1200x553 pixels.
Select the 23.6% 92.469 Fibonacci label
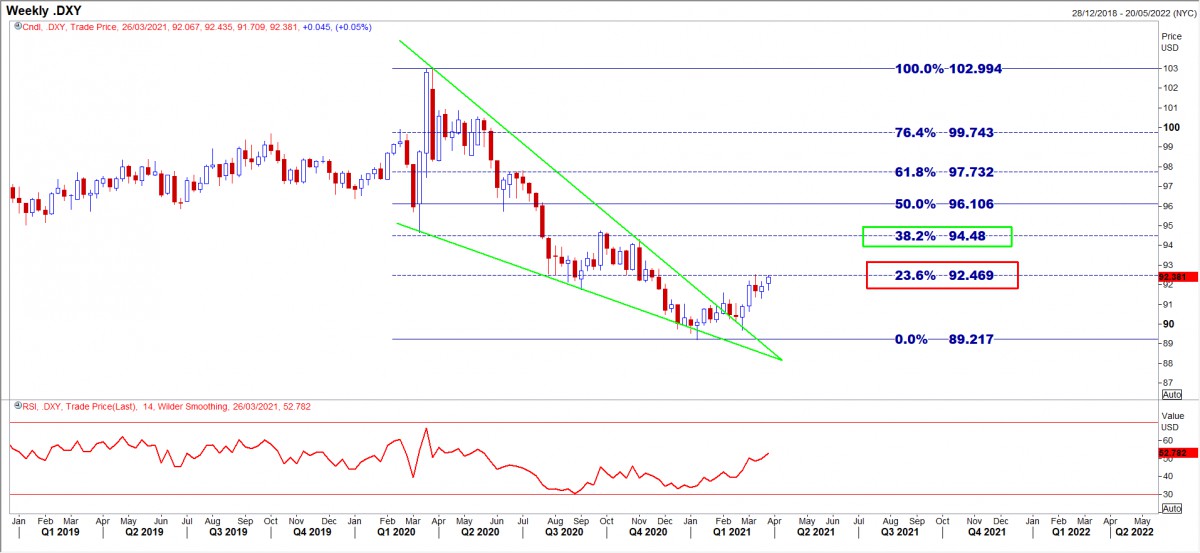point(946,276)
